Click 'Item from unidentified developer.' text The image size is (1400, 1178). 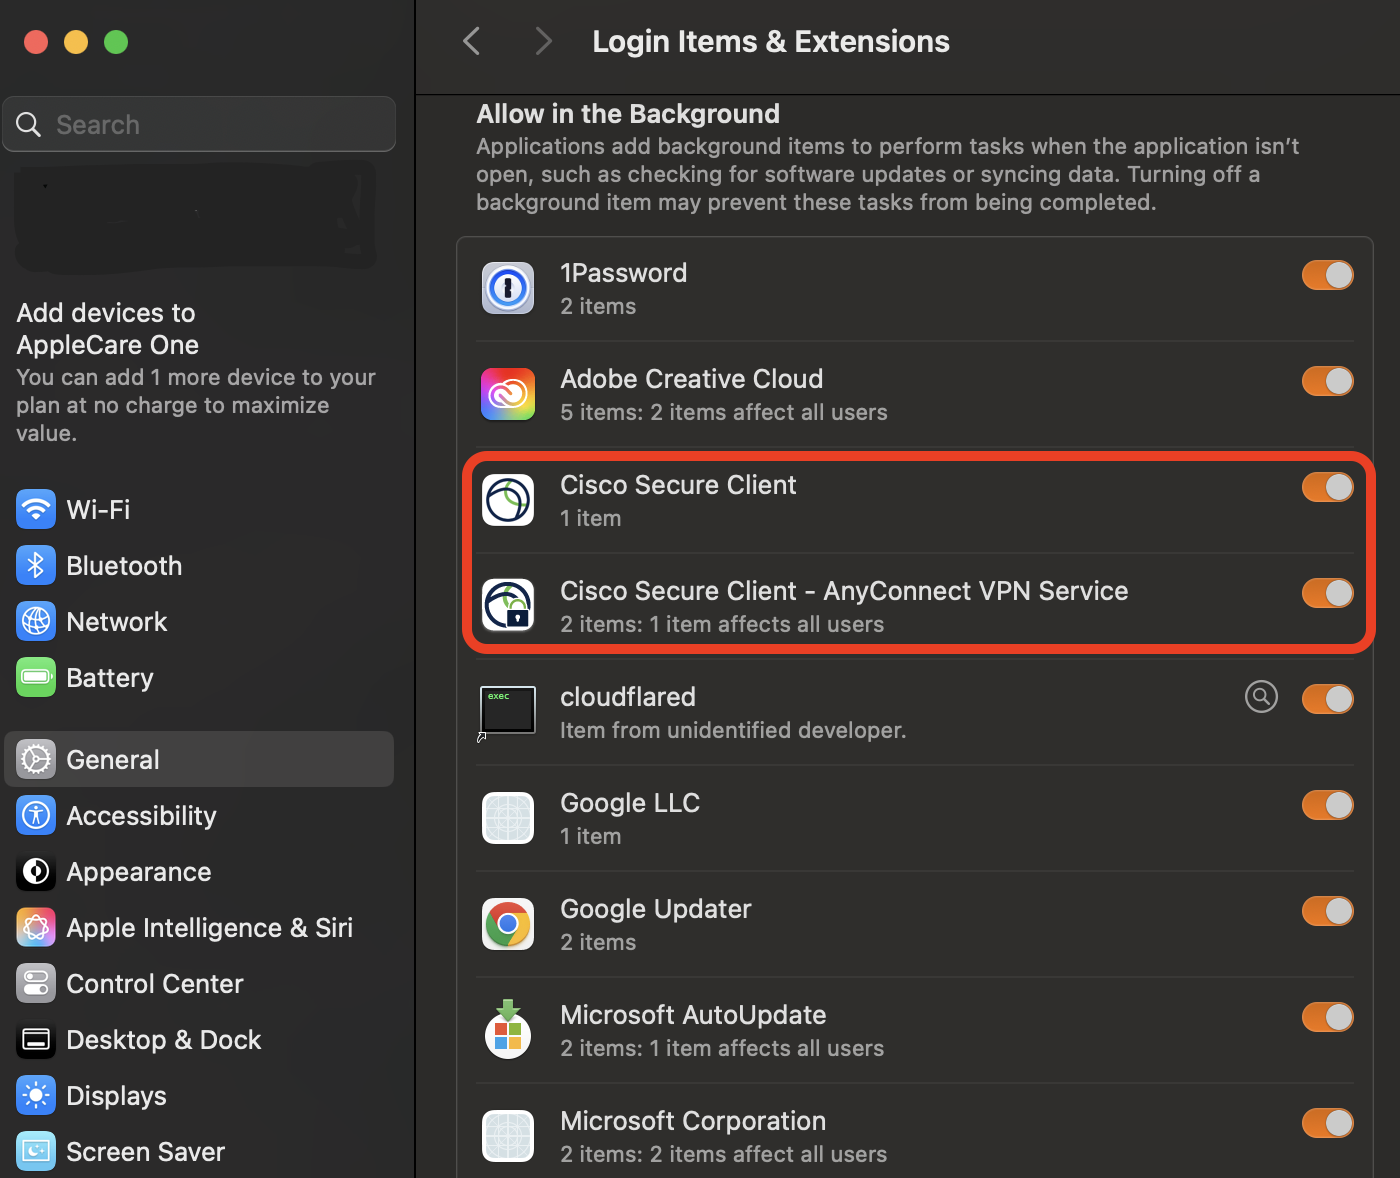733,730
